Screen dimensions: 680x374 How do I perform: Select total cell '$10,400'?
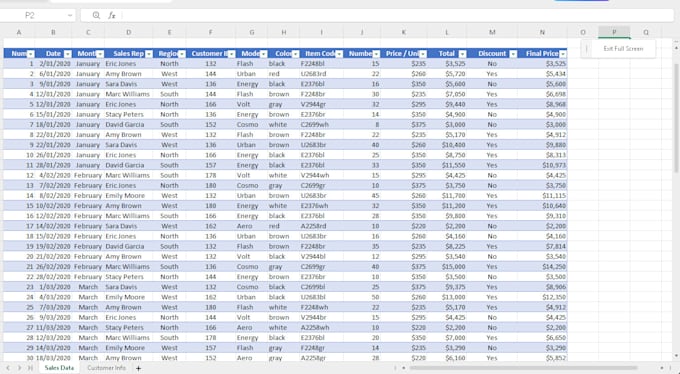pos(447,145)
